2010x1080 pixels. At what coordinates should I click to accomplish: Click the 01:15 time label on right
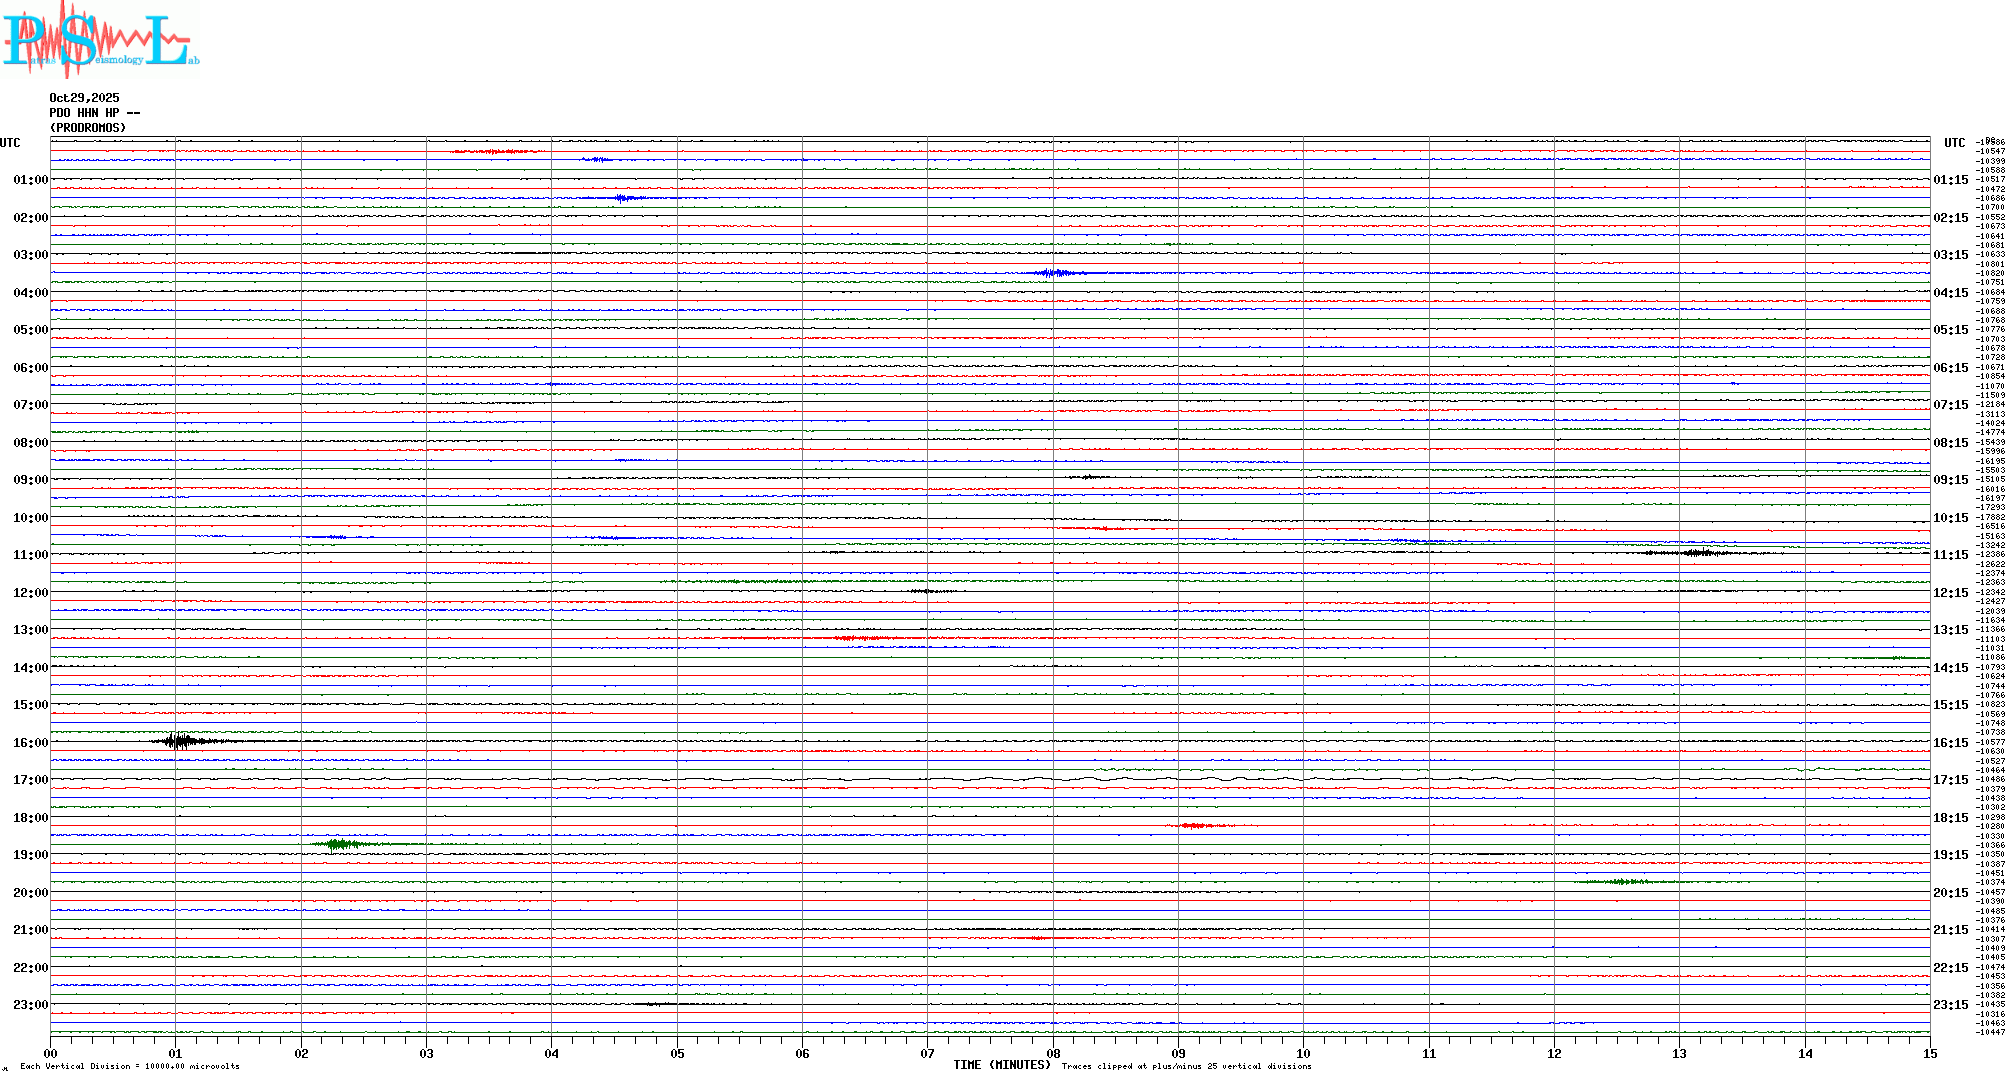tap(1950, 181)
